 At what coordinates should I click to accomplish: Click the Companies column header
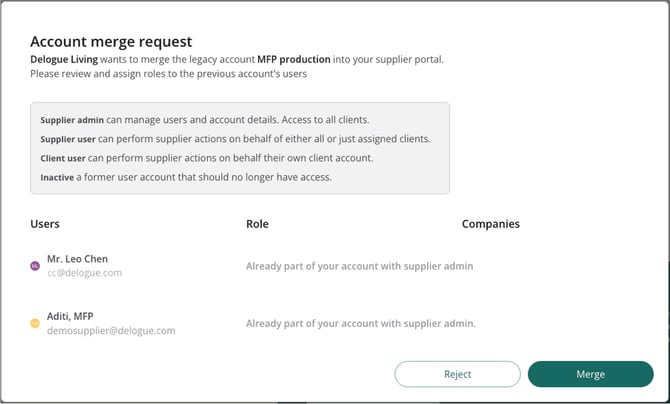coord(490,224)
